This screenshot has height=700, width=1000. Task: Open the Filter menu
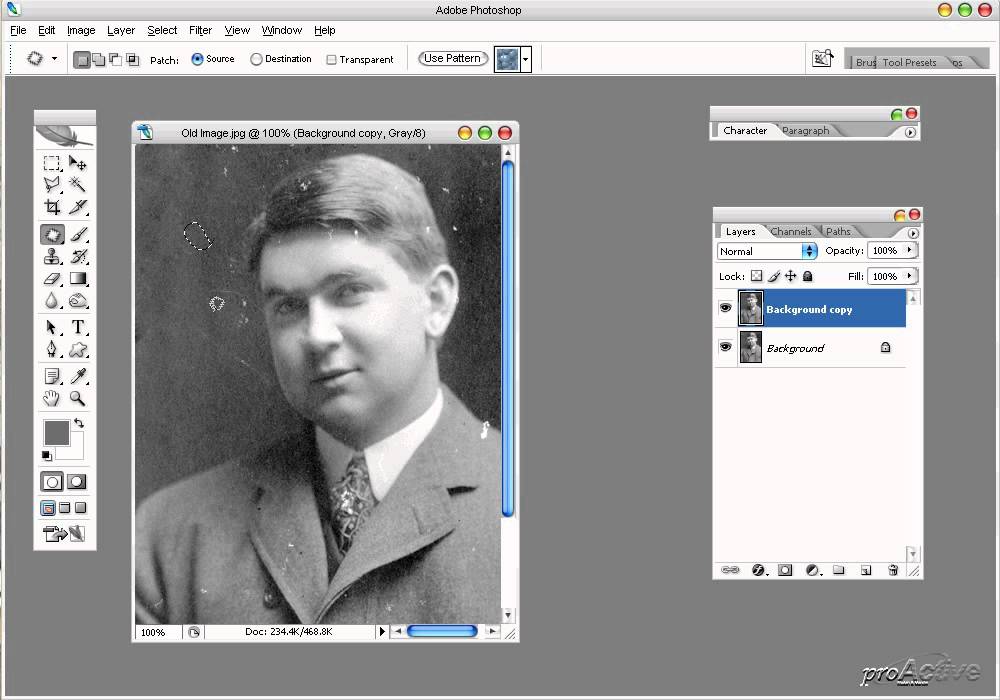click(200, 30)
